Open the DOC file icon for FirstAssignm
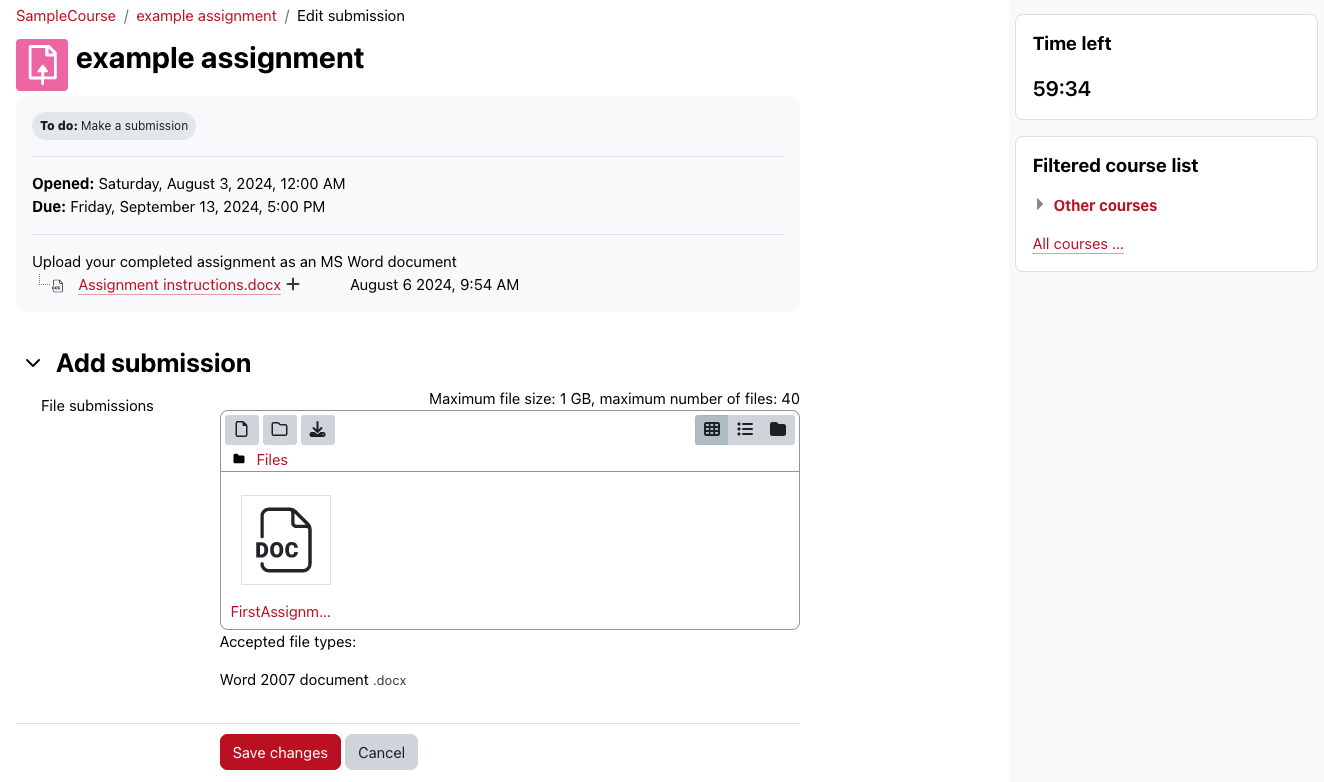This screenshot has height=782, width=1324. point(285,539)
